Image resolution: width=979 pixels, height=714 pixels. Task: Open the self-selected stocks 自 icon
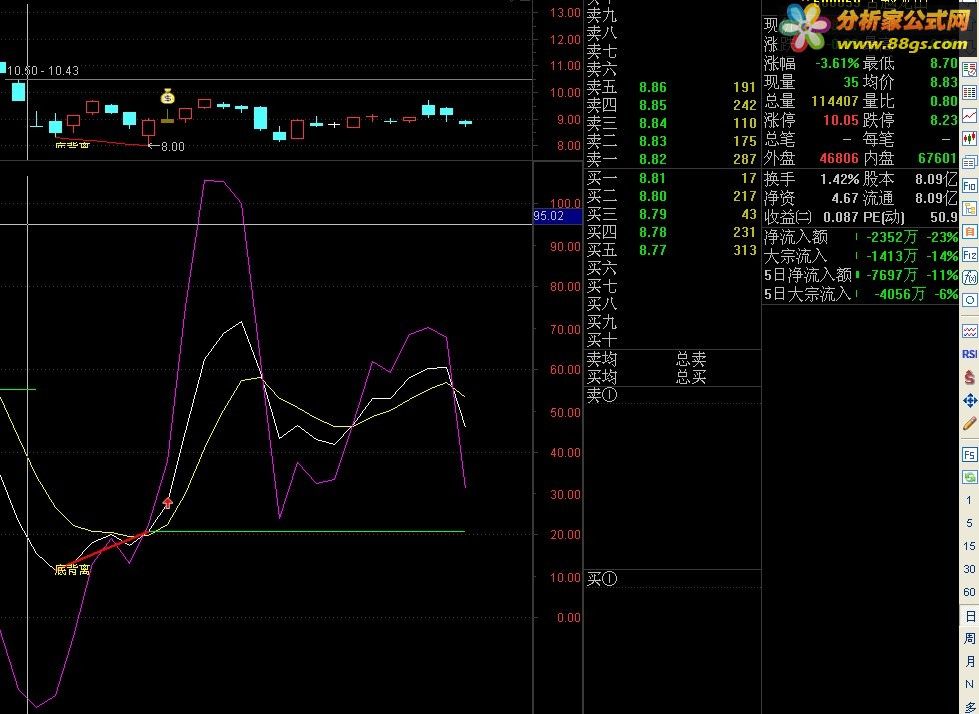tap(970, 232)
